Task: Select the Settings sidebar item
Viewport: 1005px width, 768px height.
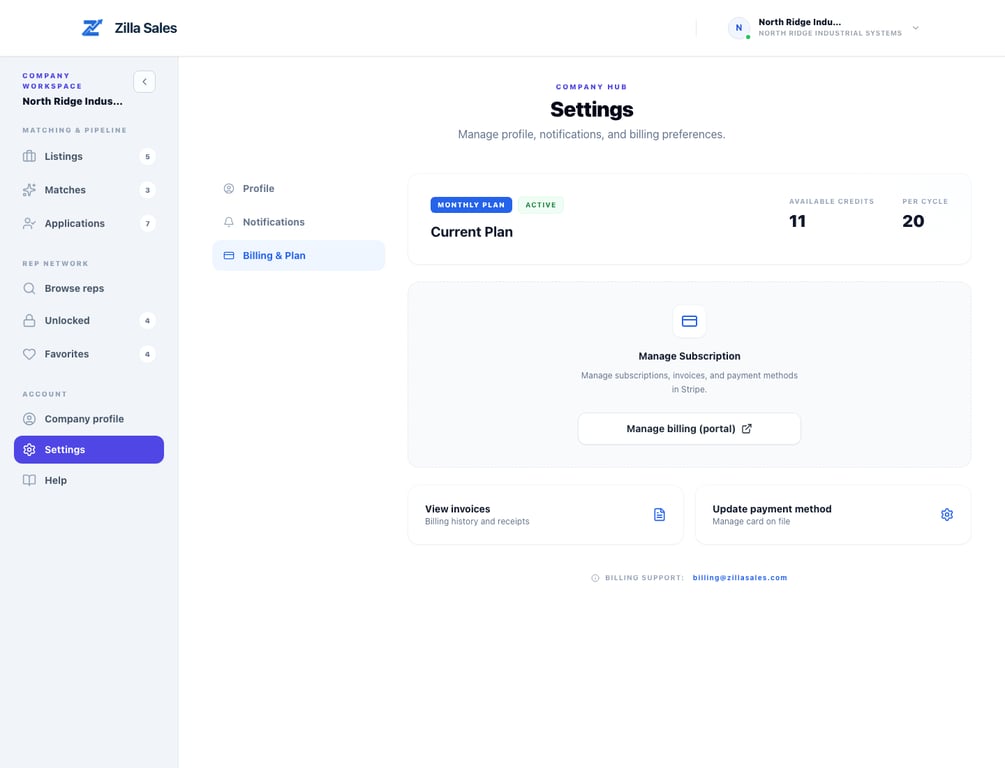Action: [88, 449]
